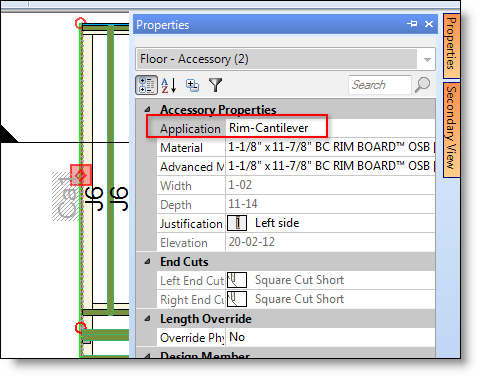This screenshot has width=477, height=375.
Task: Open the Floor - Accessory (2) dropdown
Action: coord(427,60)
